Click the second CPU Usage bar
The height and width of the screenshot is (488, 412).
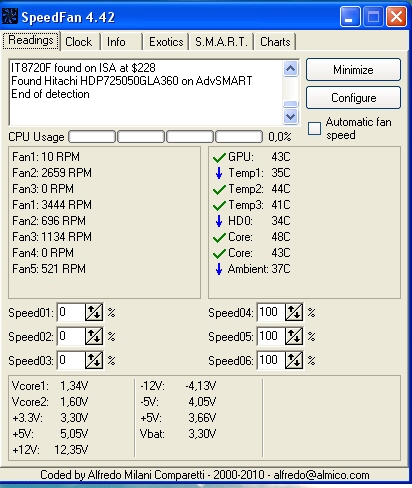coord(141,137)
